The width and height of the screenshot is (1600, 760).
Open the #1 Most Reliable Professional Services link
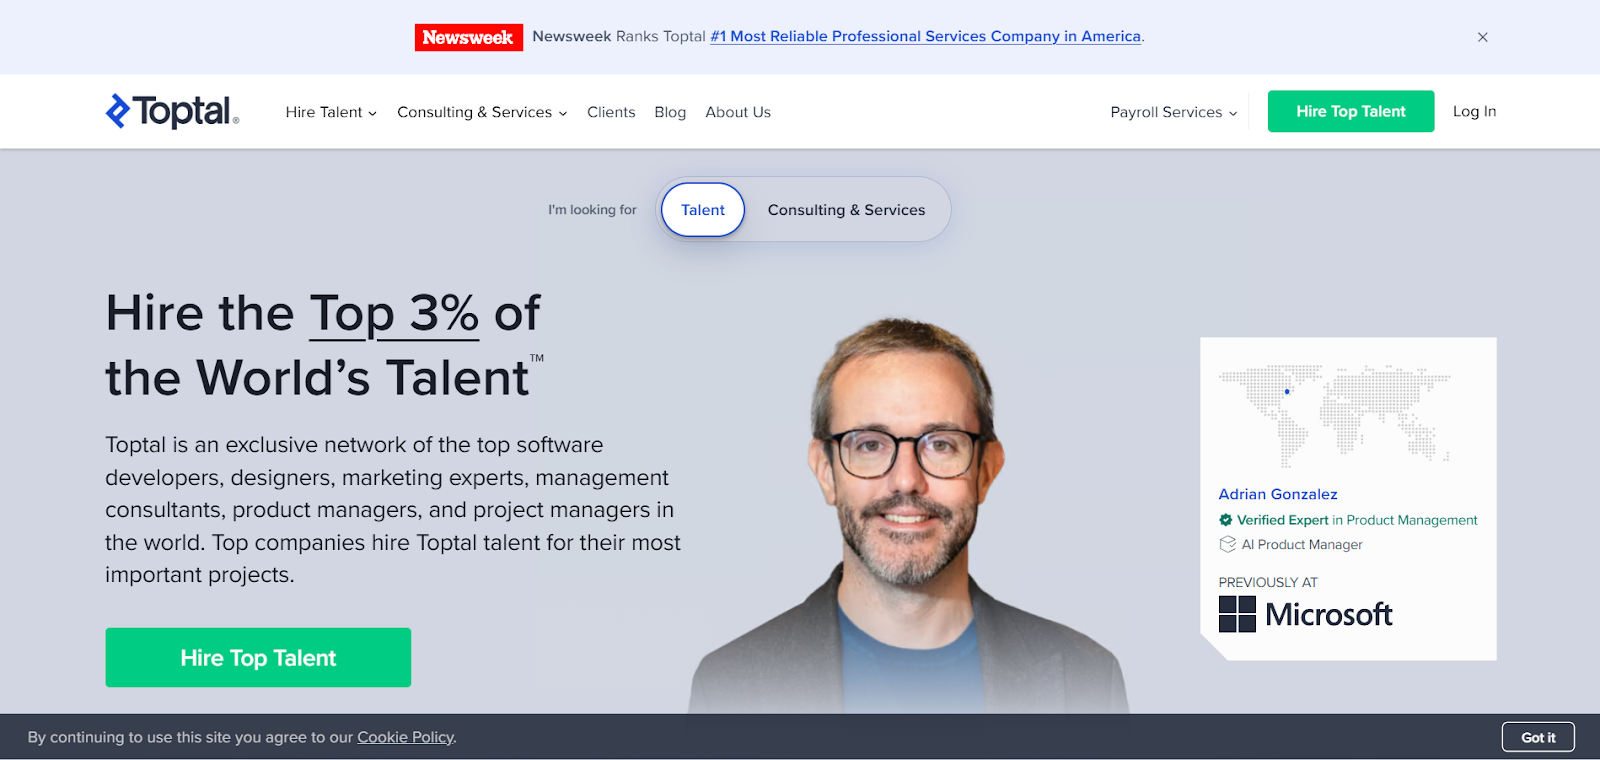925,36
